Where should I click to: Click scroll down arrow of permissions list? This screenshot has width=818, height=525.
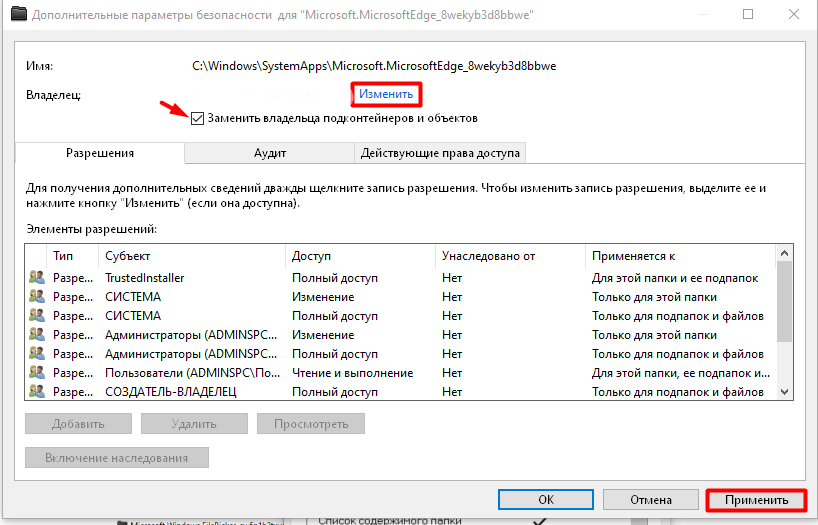click(x=784, y=392)
